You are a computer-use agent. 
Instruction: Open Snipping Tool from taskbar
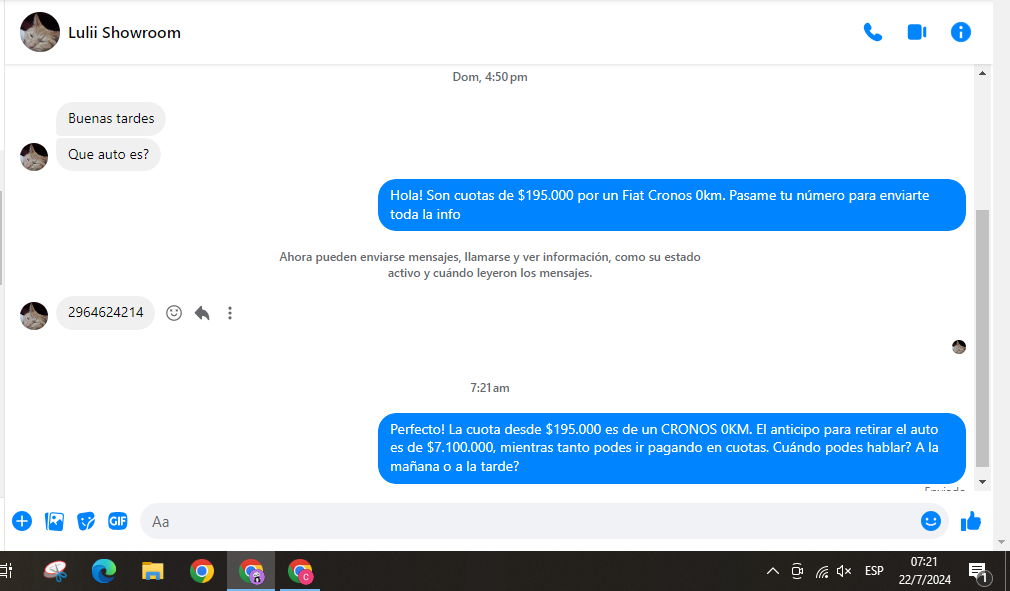[55, 571]
